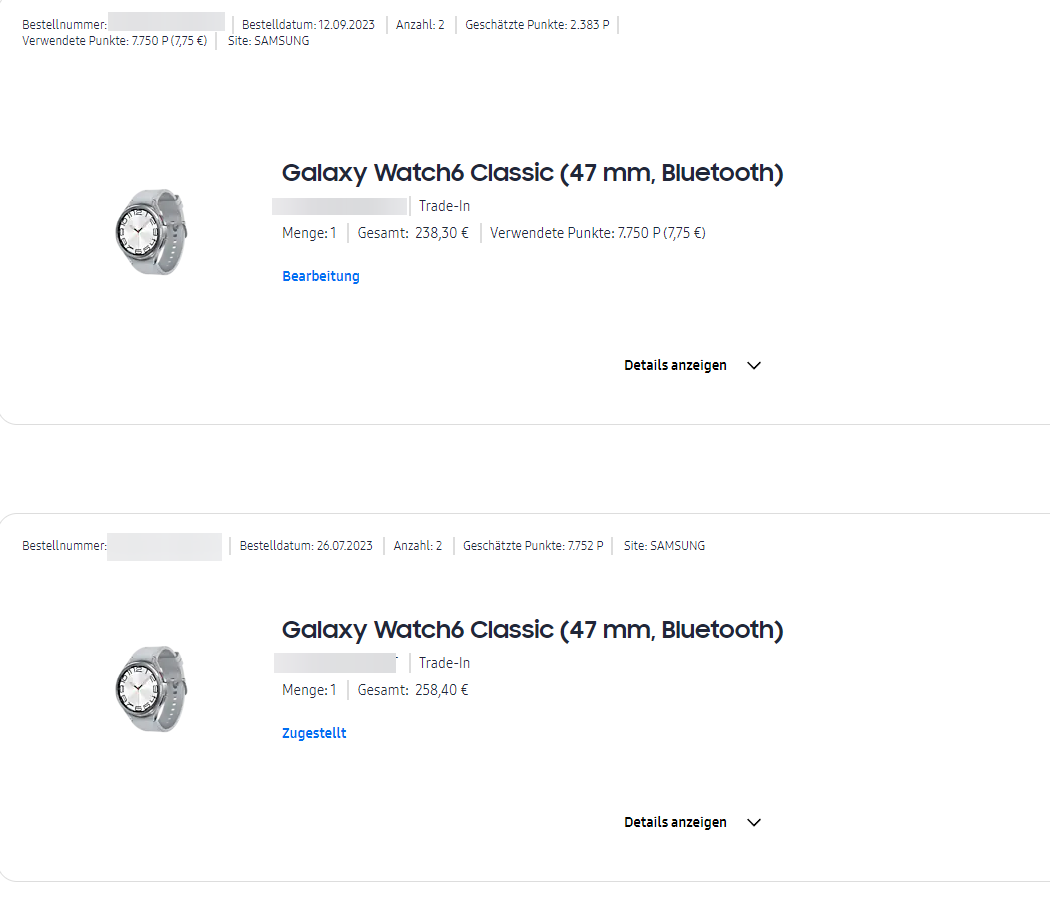Click Site: SAMSUNG in the 26.07.2023 order
1050x899 pixels.
pos(664,546)
